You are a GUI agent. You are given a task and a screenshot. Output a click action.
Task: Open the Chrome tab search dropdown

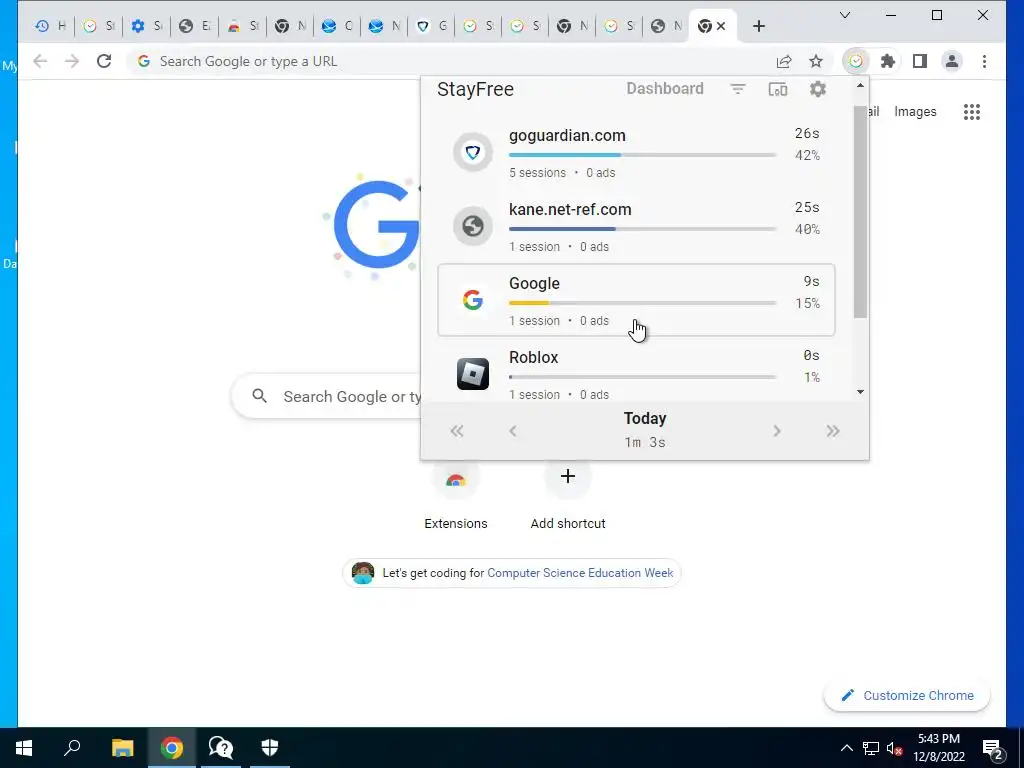click(x=844, y=15)
